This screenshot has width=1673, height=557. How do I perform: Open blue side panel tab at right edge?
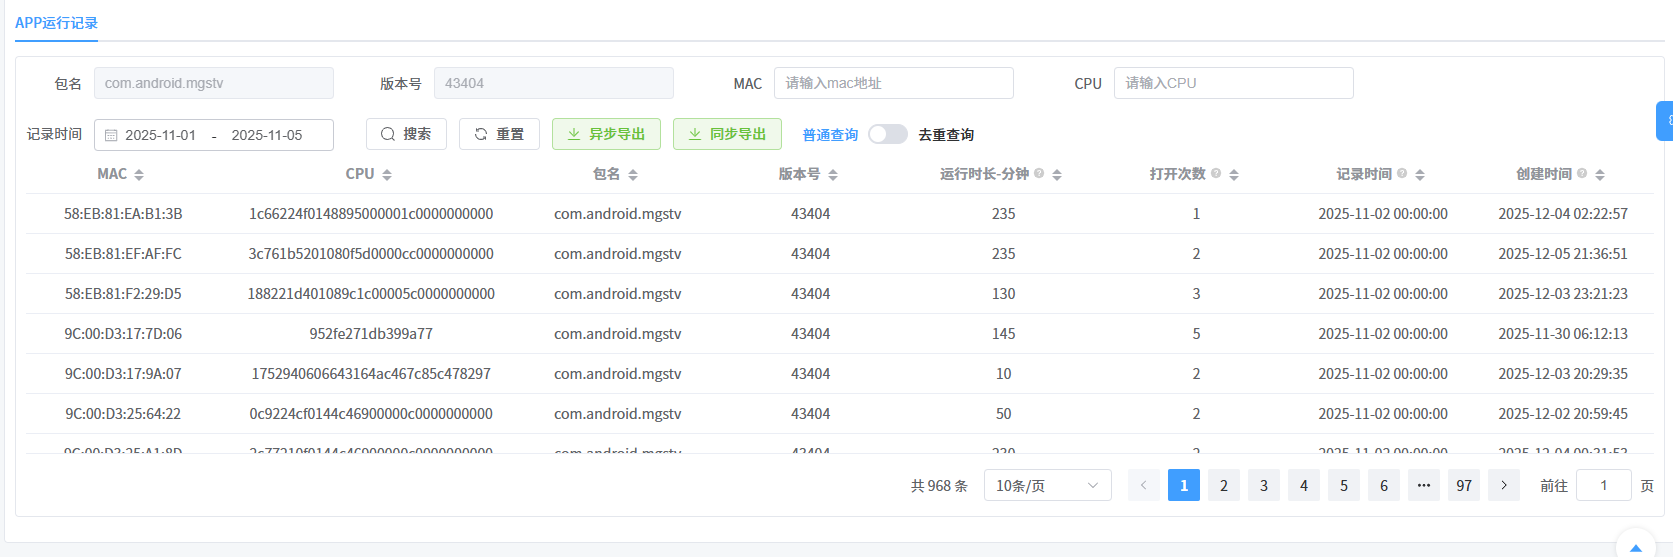(1665, 121)
